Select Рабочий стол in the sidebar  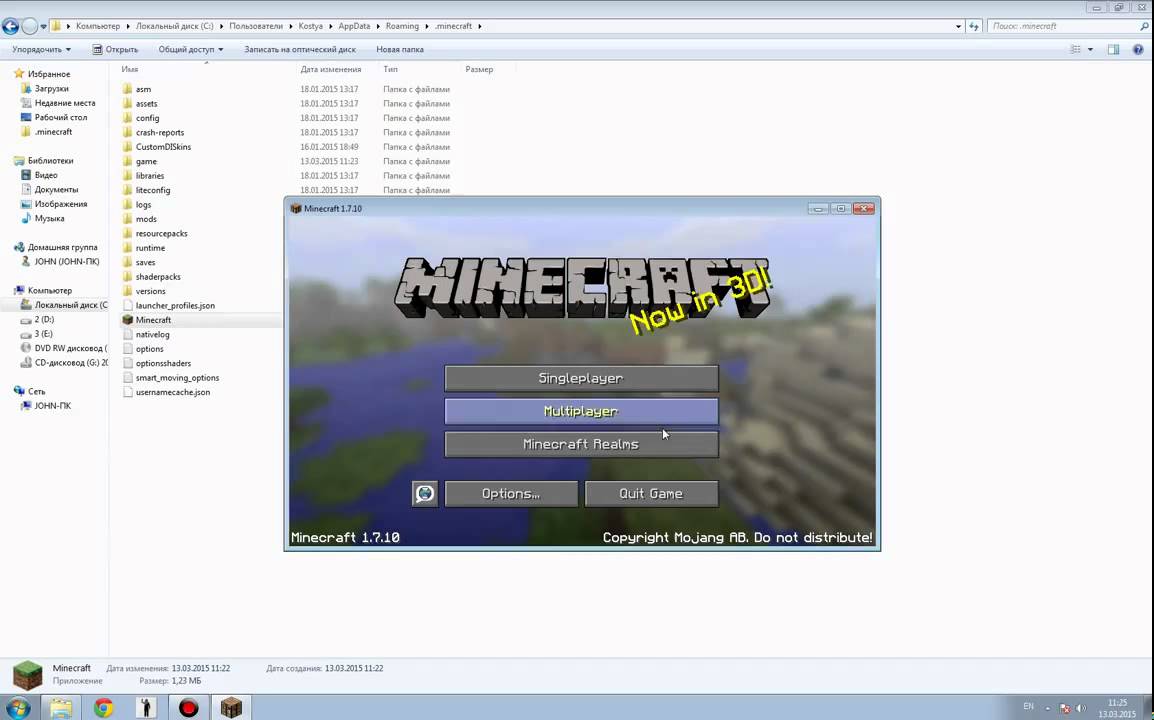[x=60, y=117]
